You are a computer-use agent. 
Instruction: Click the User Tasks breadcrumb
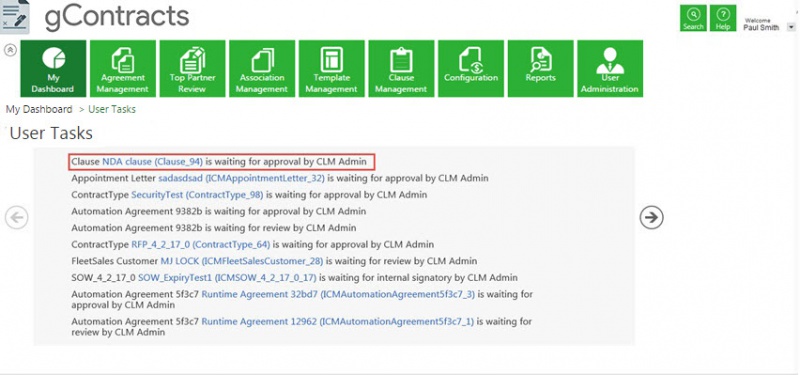(112, 109)
